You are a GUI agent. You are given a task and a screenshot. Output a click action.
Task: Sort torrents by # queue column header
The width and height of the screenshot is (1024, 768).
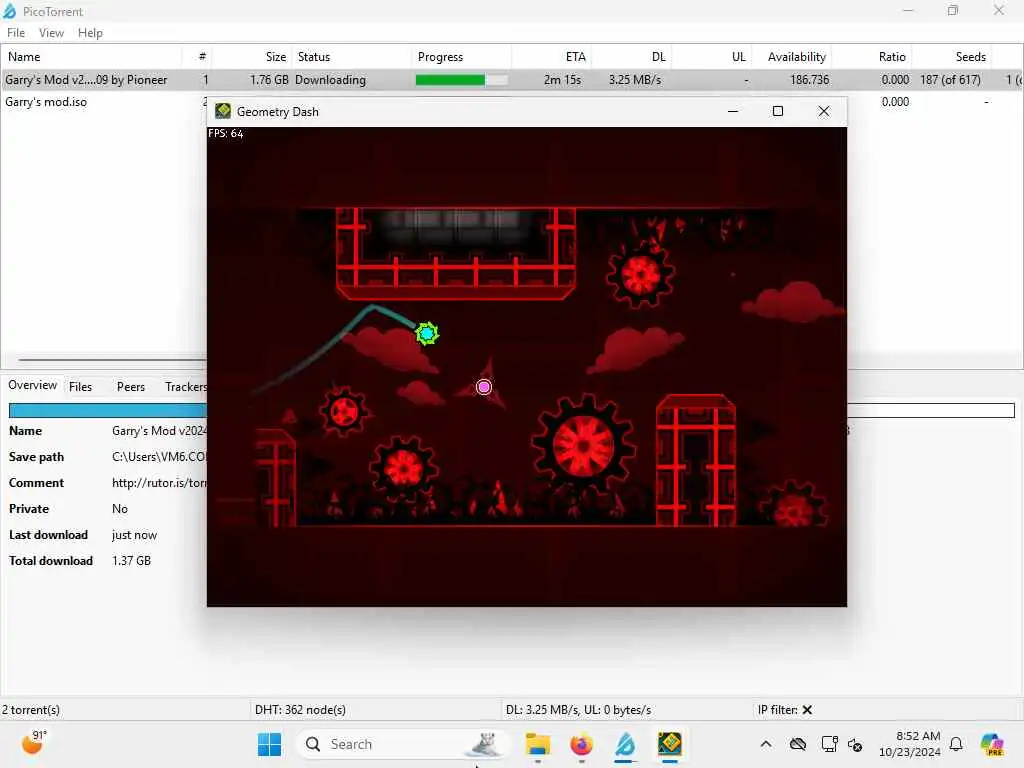coord(197,57)
